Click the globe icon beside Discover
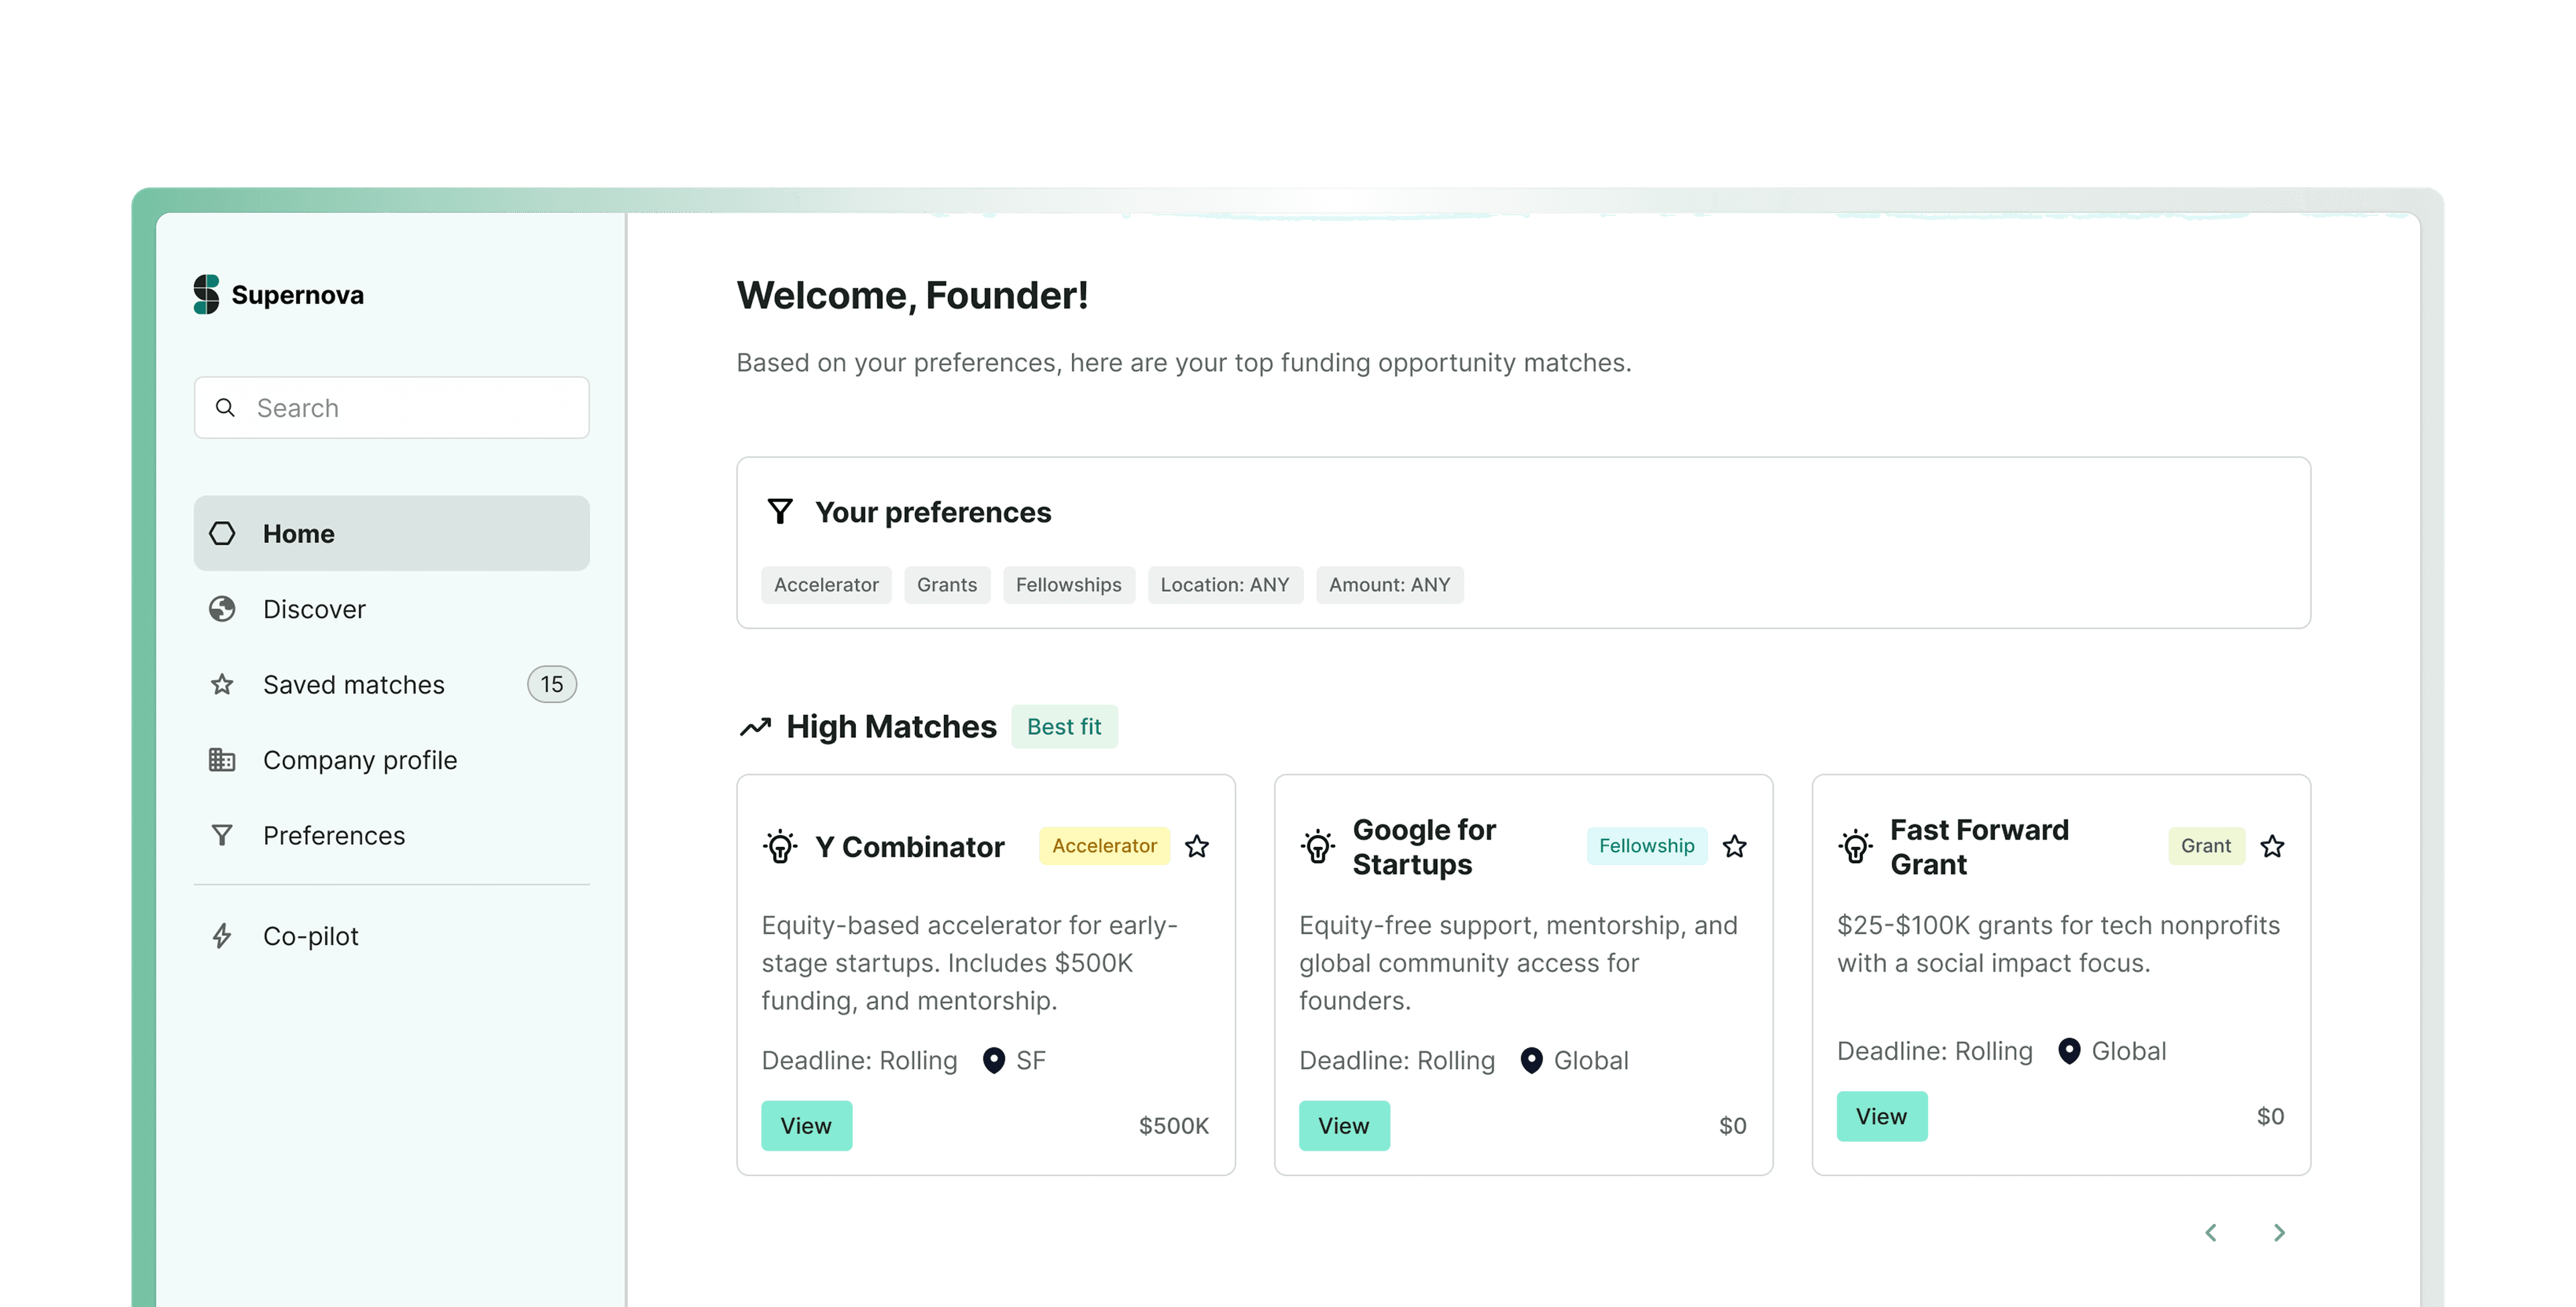The height and width of the screenshot is (1307, 2576). click(x=222, y=609)
